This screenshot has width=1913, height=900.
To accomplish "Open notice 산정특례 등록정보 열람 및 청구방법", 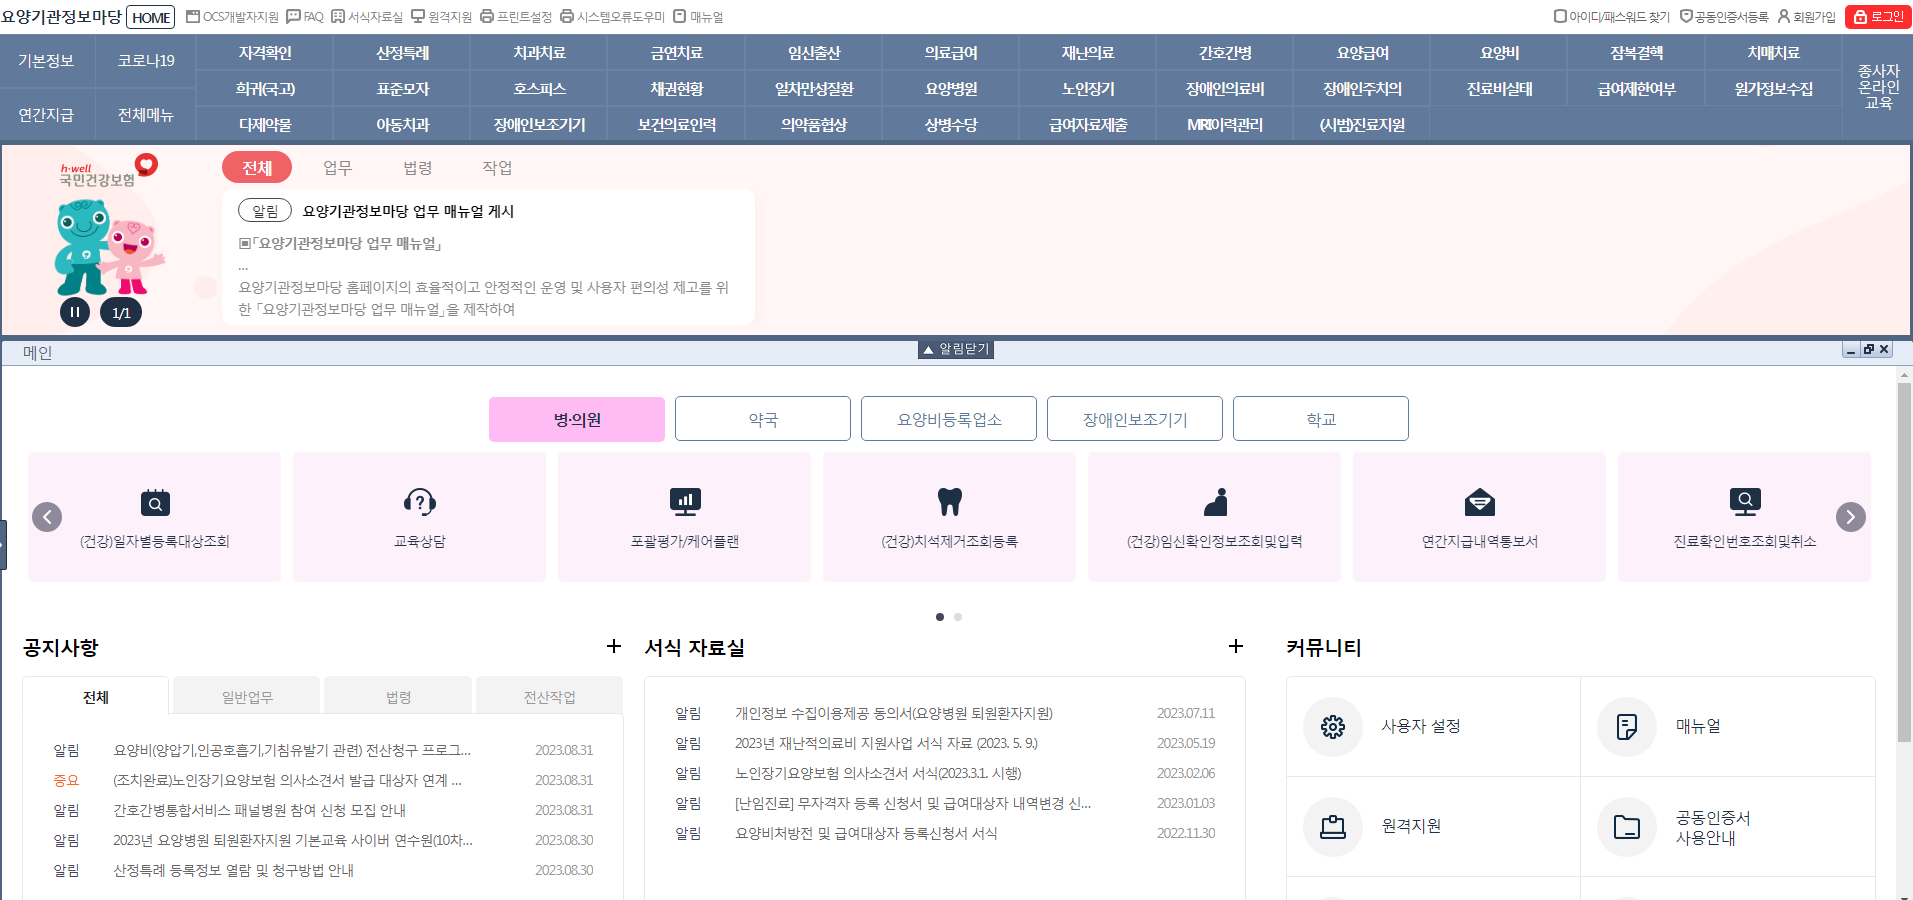I will click(x=233, y=870).
